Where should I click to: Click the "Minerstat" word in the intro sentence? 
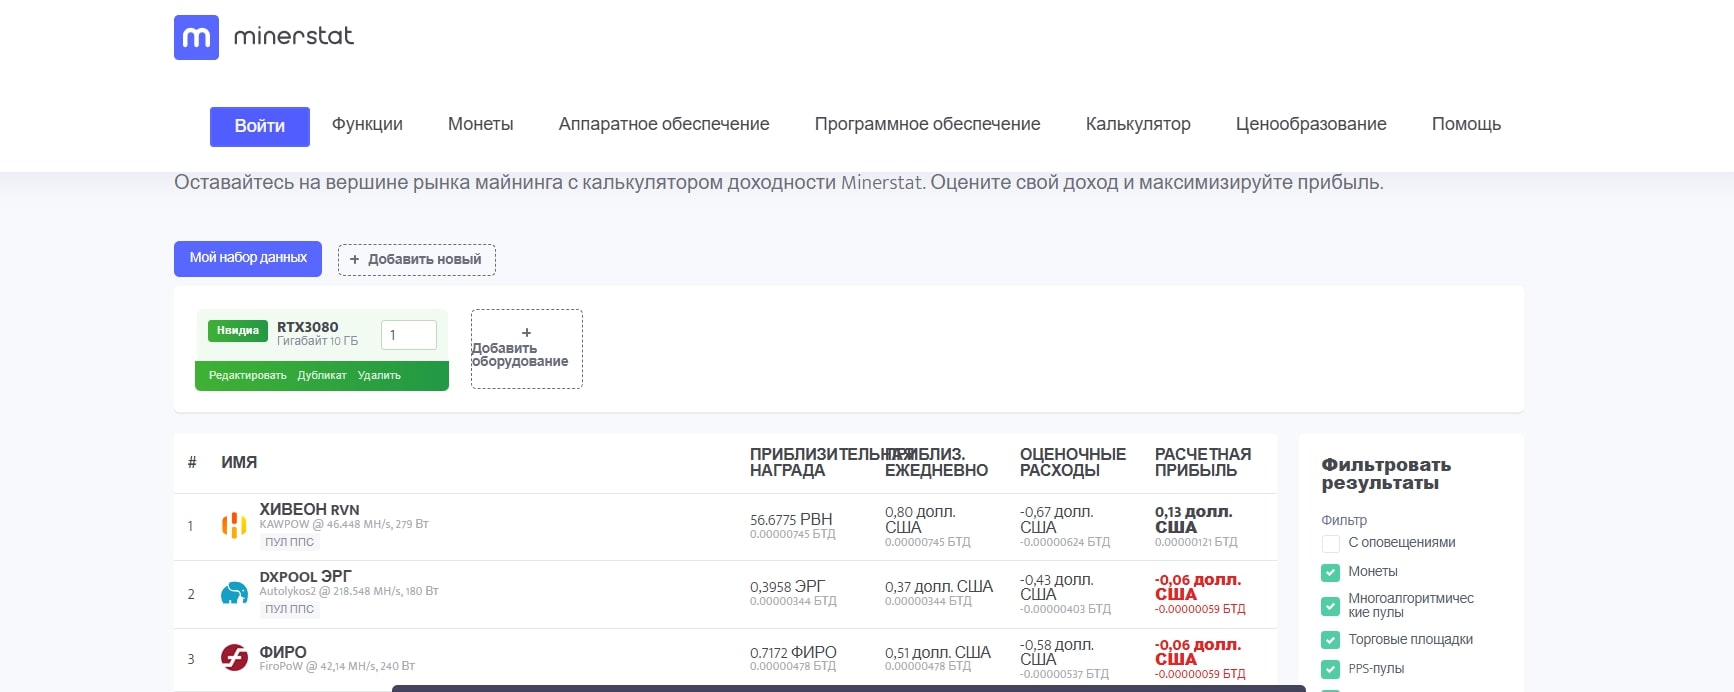point(883,183)
